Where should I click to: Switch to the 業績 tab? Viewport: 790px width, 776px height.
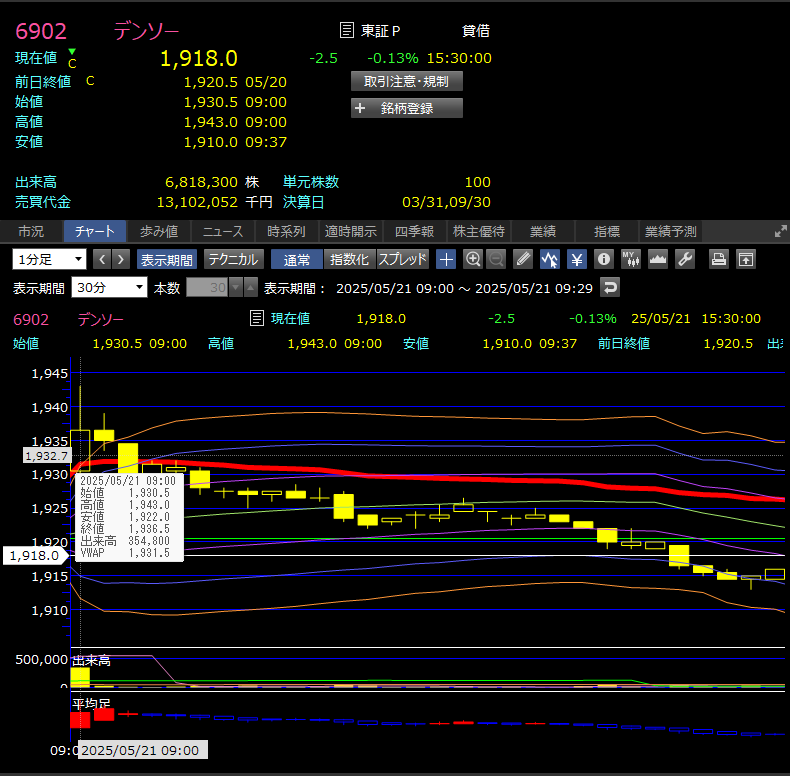pos(543,231)
